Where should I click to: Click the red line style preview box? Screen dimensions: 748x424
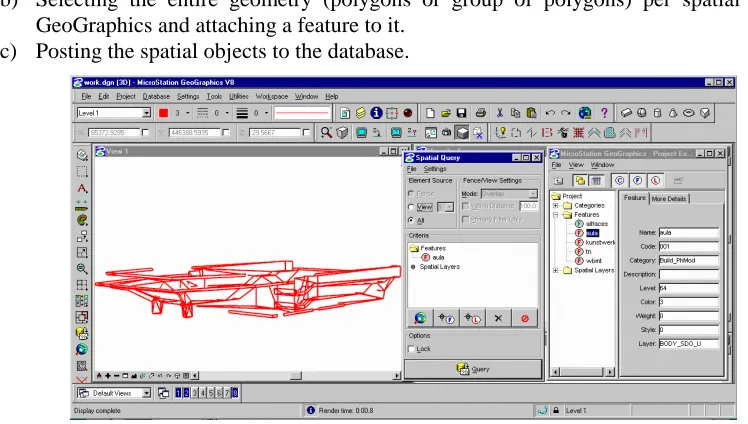(x=302, y=113)
